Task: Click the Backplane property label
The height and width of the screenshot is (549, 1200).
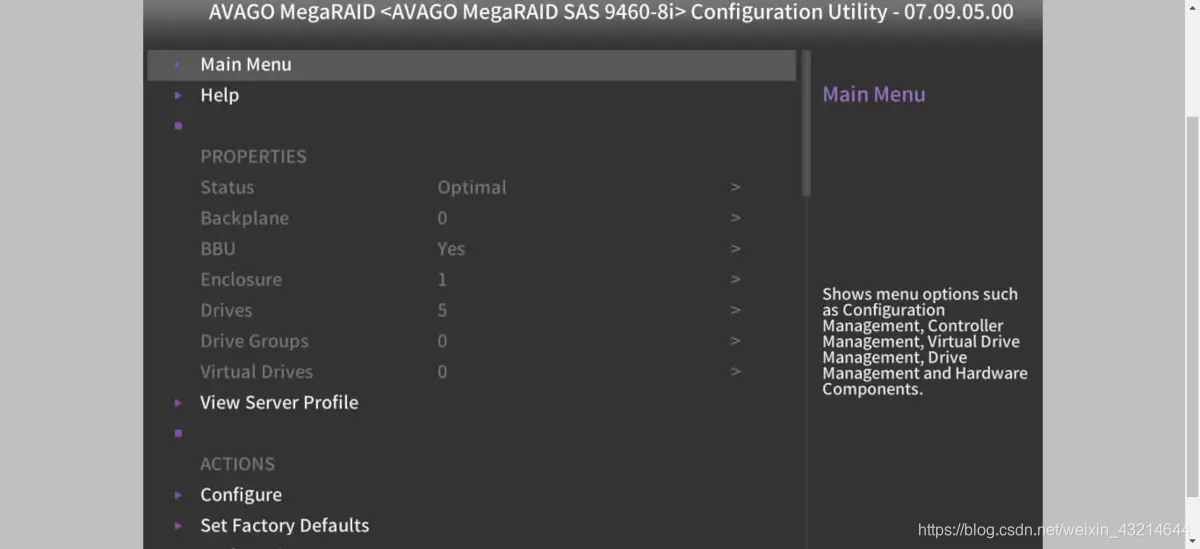Action: [x=244, y=218]
